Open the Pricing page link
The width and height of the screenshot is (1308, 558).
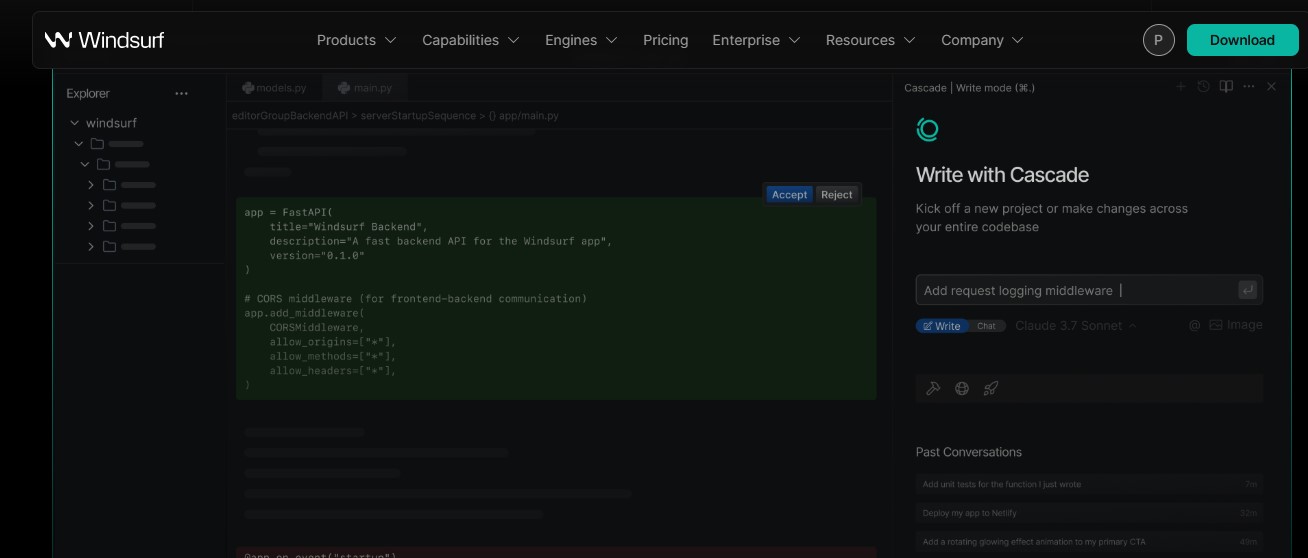(x=666, y=40)
